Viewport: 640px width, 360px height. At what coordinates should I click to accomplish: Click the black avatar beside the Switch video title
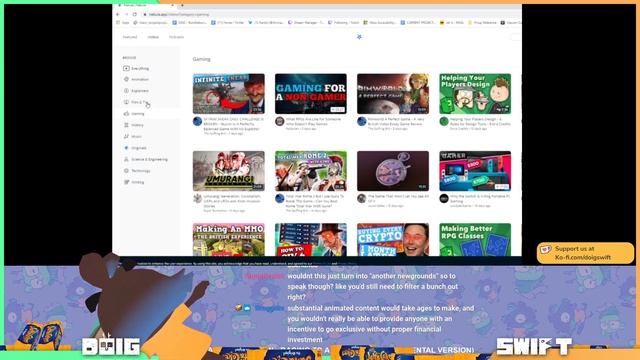444,198
